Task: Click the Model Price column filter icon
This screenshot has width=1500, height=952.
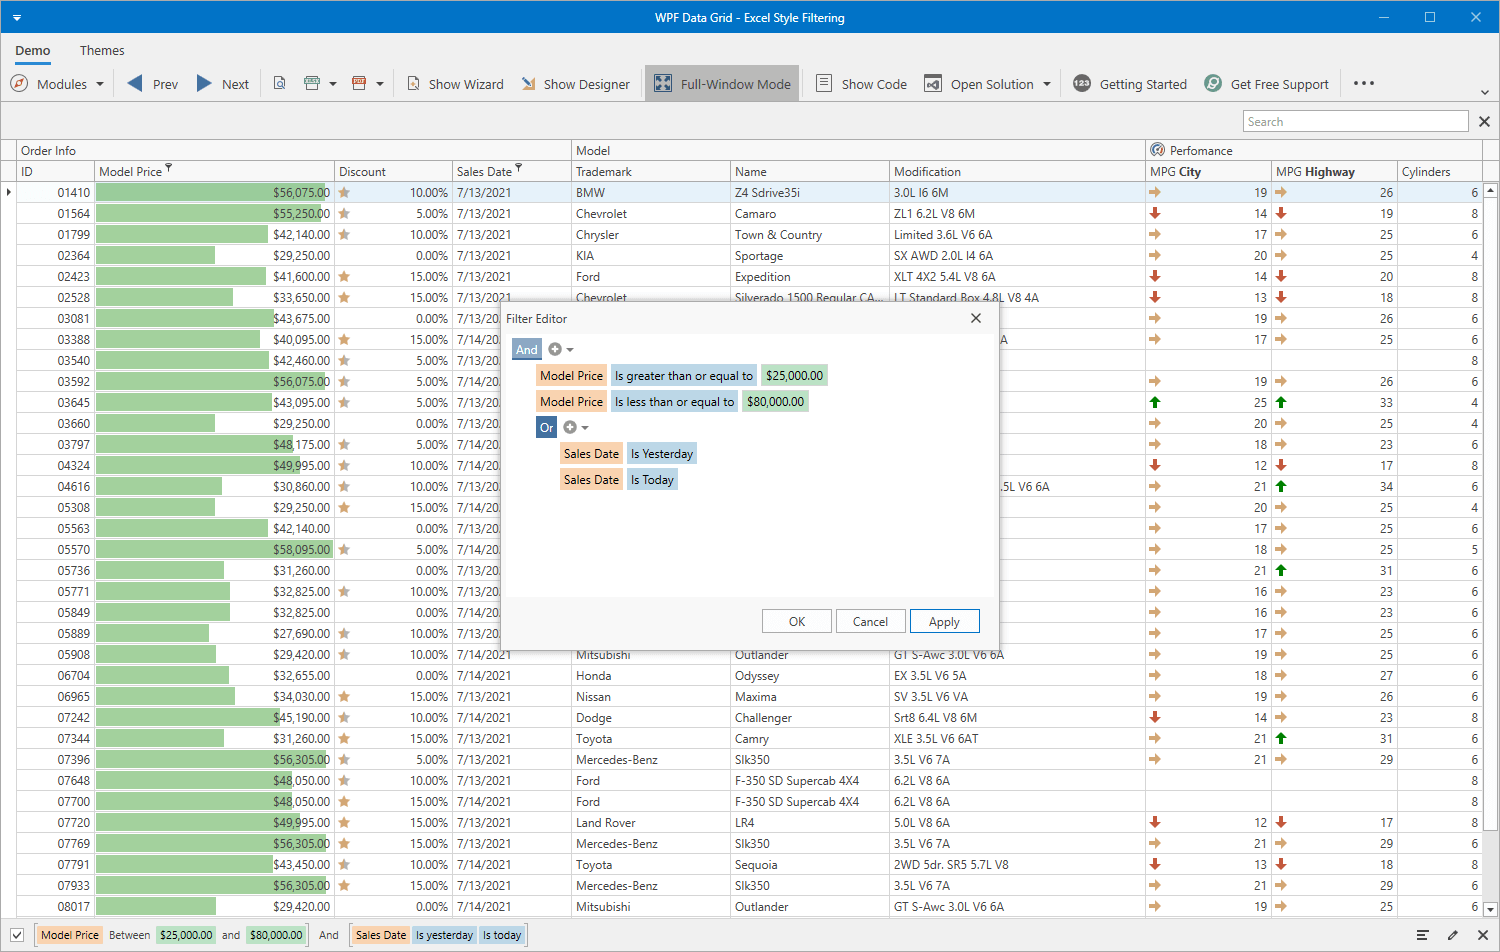Action: (168, 168)
